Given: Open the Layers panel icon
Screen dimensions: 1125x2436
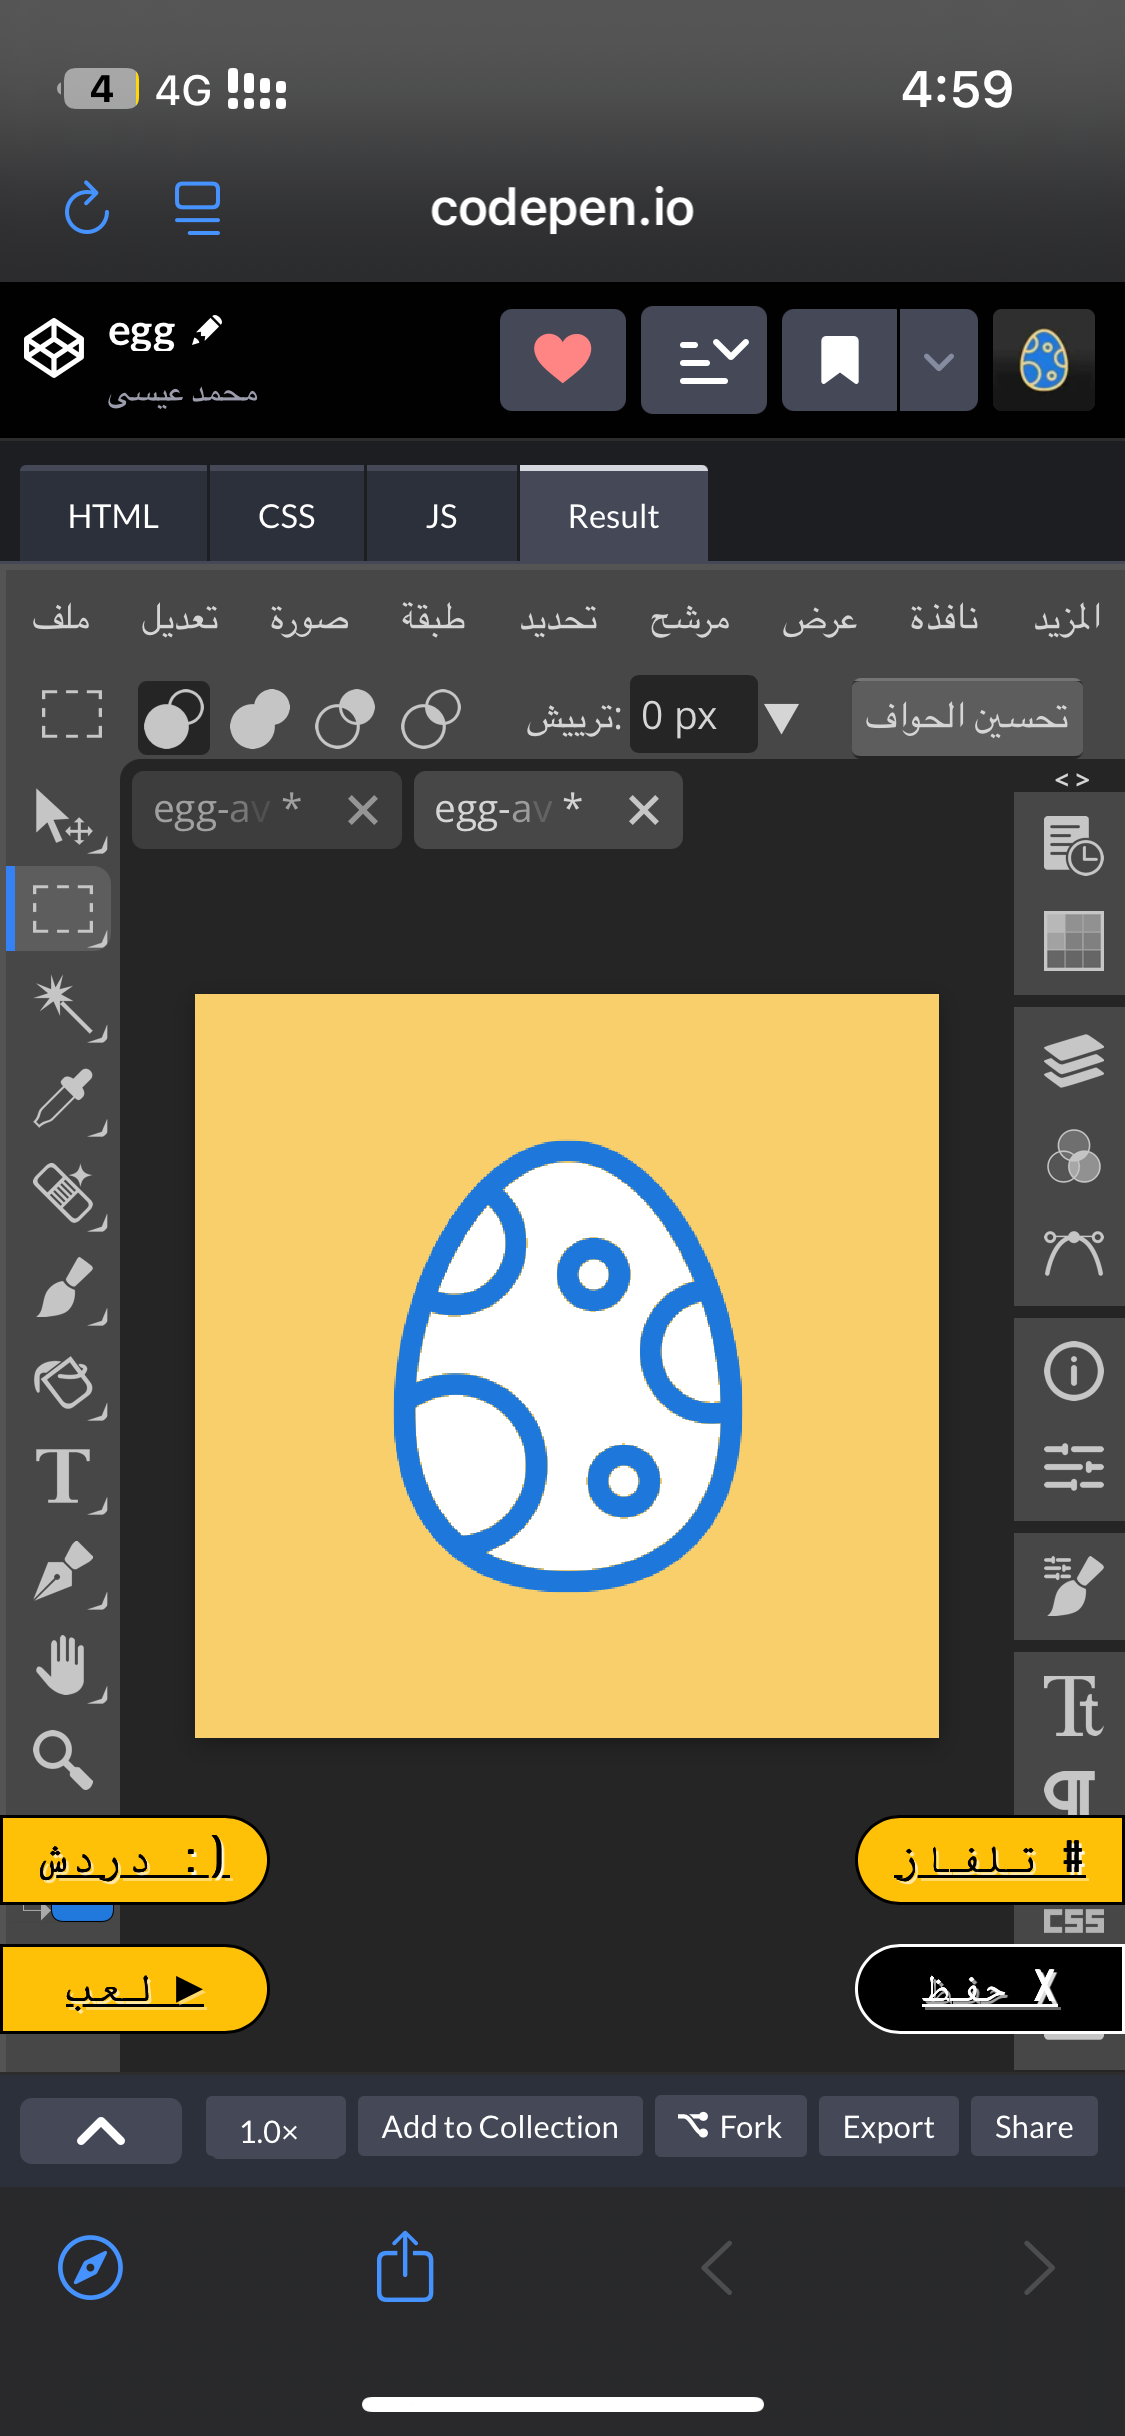Looking at the screenshot, I should [1073, 1060].
